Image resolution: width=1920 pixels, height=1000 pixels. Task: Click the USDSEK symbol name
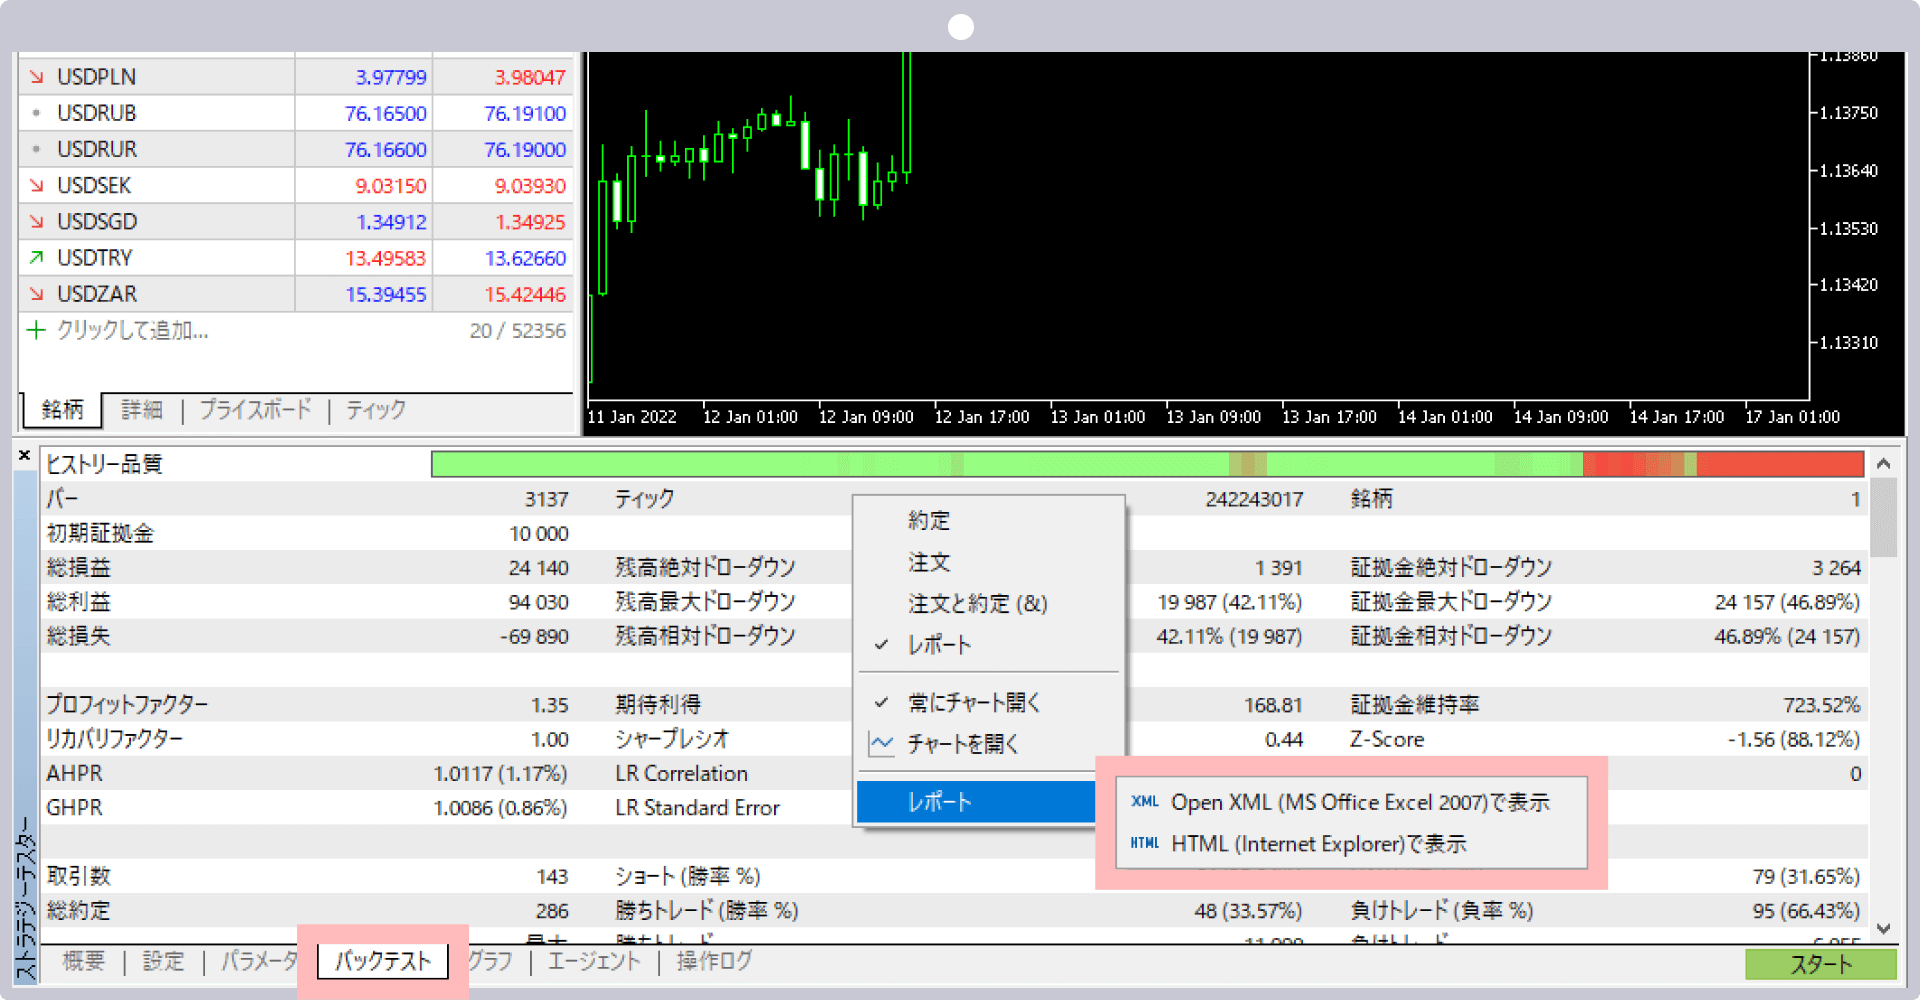pyautogui.click(x=94, y=185)
